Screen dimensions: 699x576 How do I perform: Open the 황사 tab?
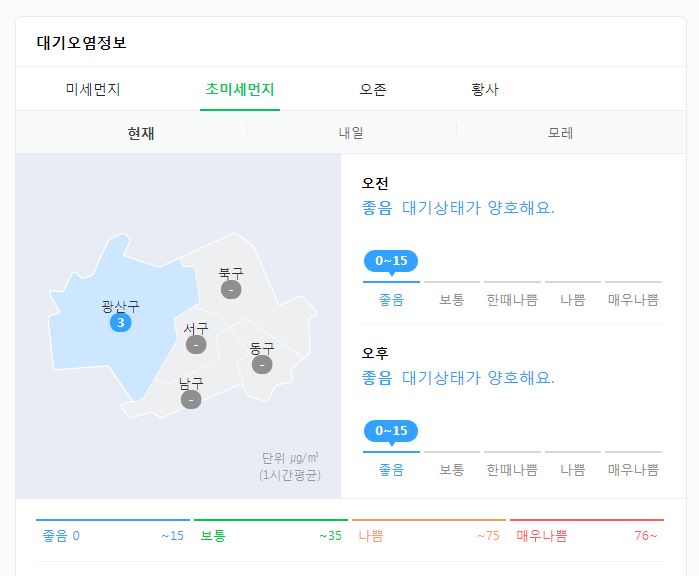coord(485,89)
